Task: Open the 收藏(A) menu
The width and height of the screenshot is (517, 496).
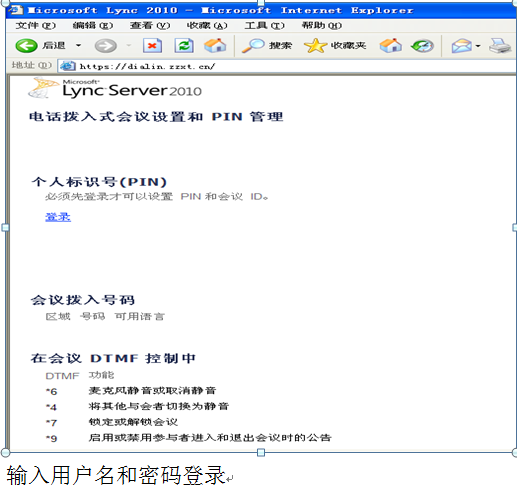Action: tap(207, 25)
